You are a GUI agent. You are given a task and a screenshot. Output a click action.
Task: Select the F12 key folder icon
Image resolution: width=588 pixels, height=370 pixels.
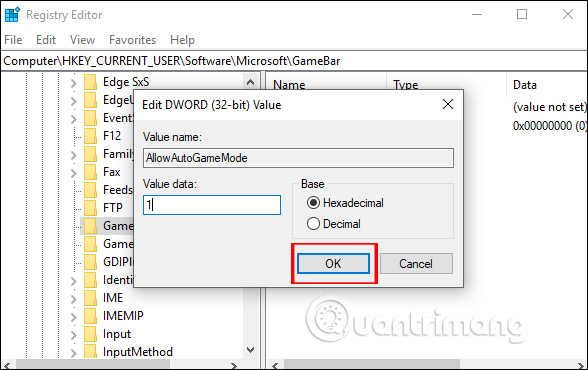(90, 136)
